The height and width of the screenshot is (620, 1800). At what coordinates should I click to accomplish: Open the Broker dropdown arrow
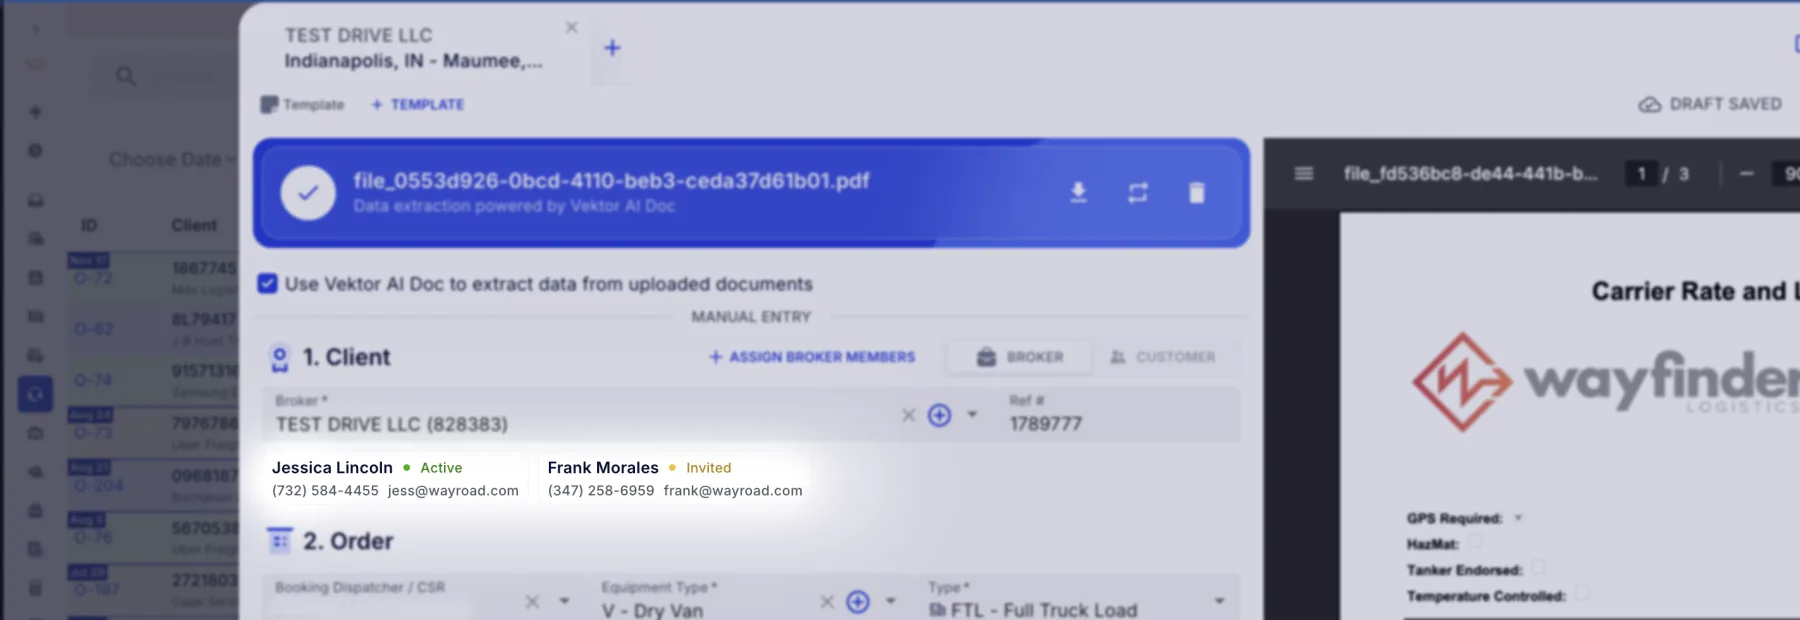click(x=972, y=415)
